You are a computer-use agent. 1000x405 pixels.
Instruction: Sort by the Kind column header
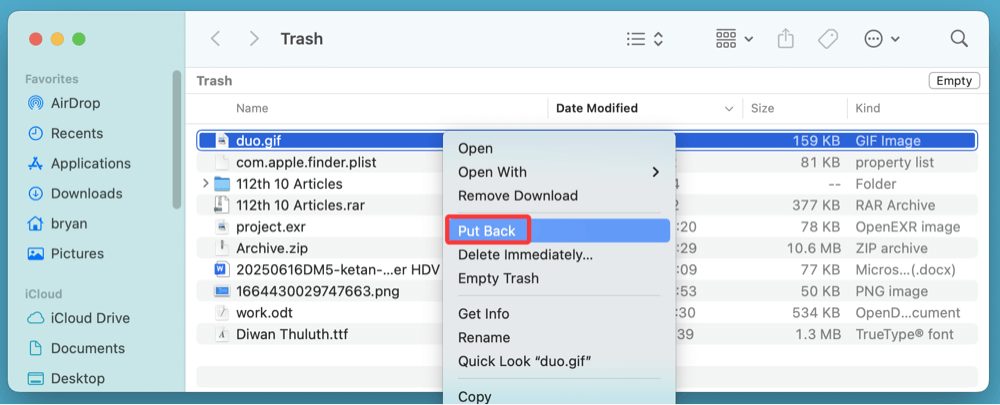point(867,108)
